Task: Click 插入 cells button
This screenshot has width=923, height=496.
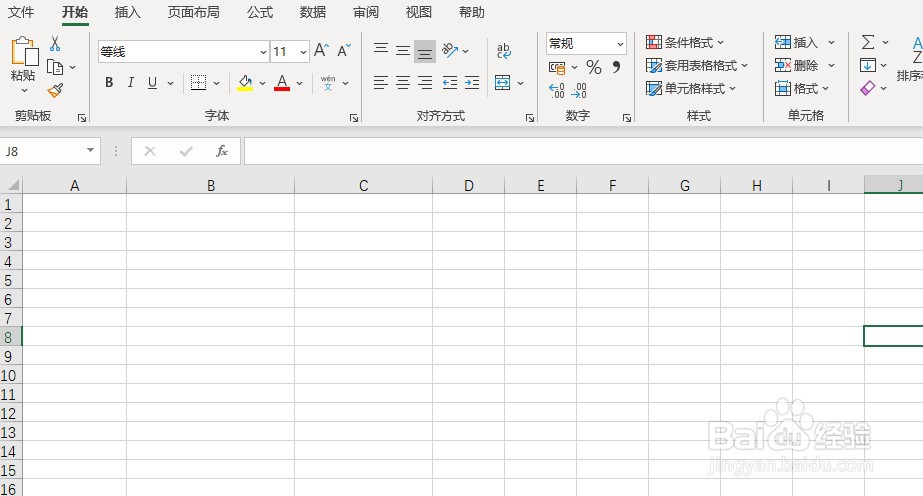Action: point(796,42)
